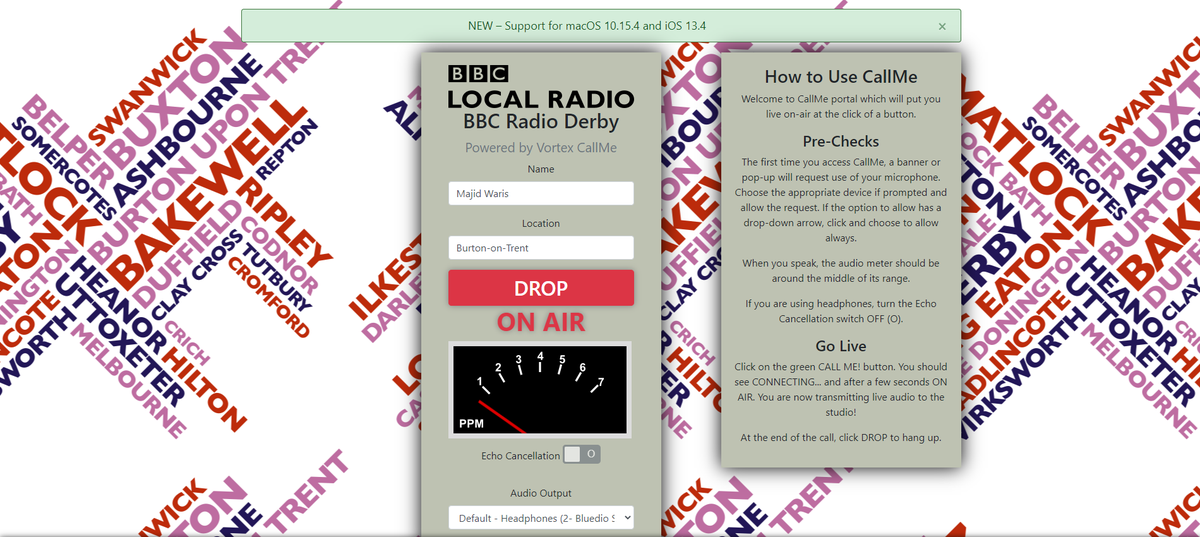Screen dimensions: 1200x537
Task: Dismiss the macOS support notification banner
Action: point(942,26)
